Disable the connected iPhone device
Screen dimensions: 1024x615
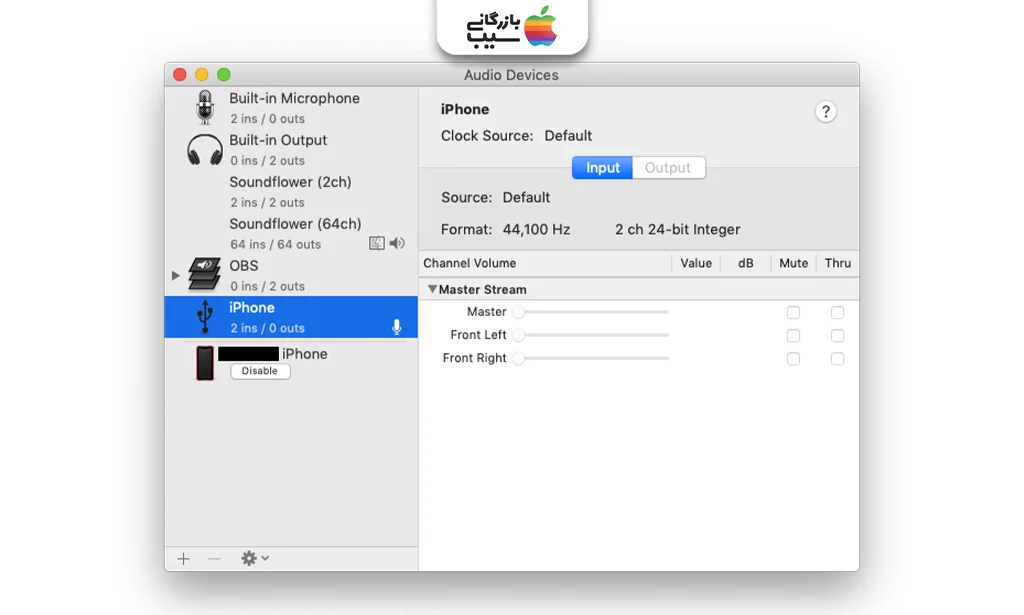(x=260, y=371)
